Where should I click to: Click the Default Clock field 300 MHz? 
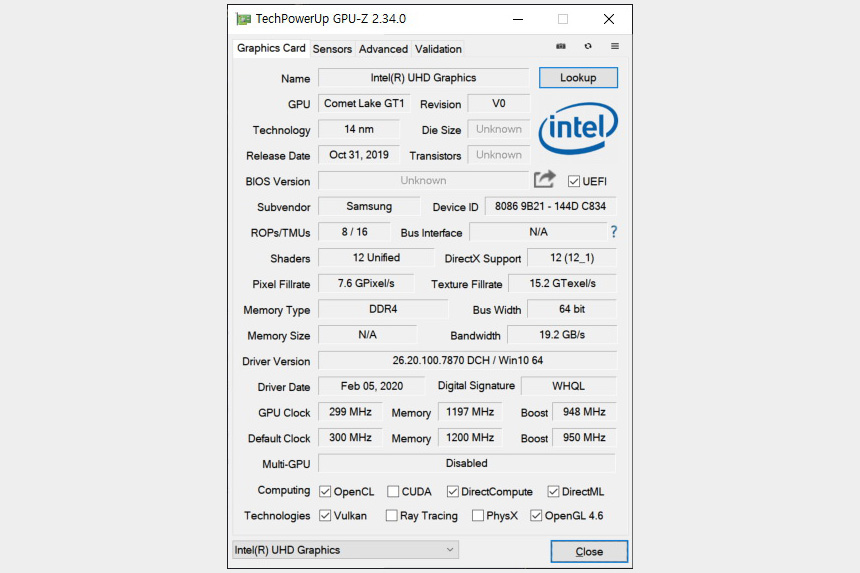(350, 438)
